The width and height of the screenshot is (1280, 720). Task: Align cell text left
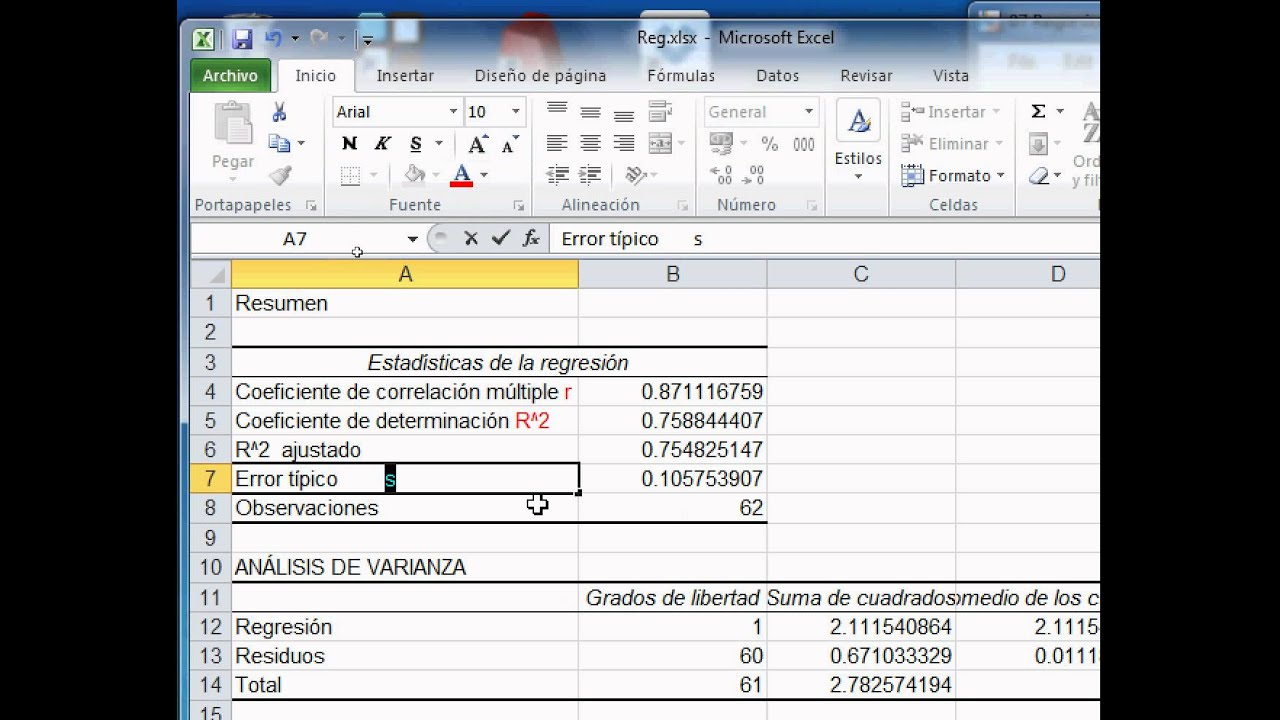click(x=557, y=143)
